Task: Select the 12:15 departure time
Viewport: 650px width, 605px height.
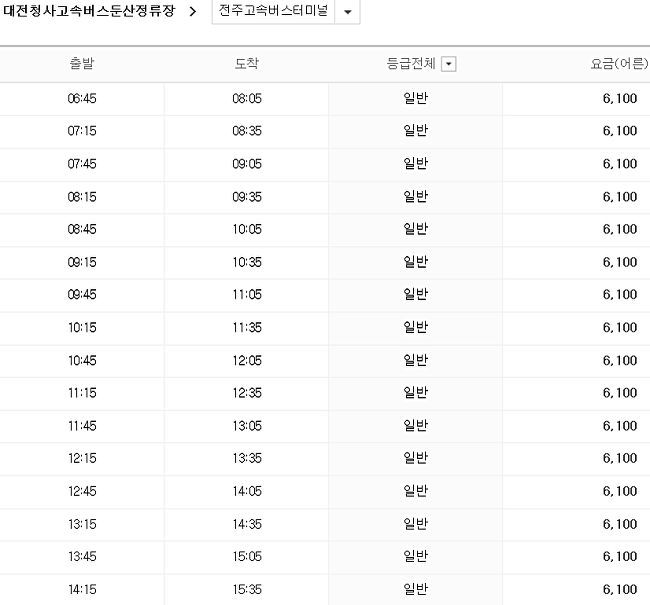Action: (82, 458)
